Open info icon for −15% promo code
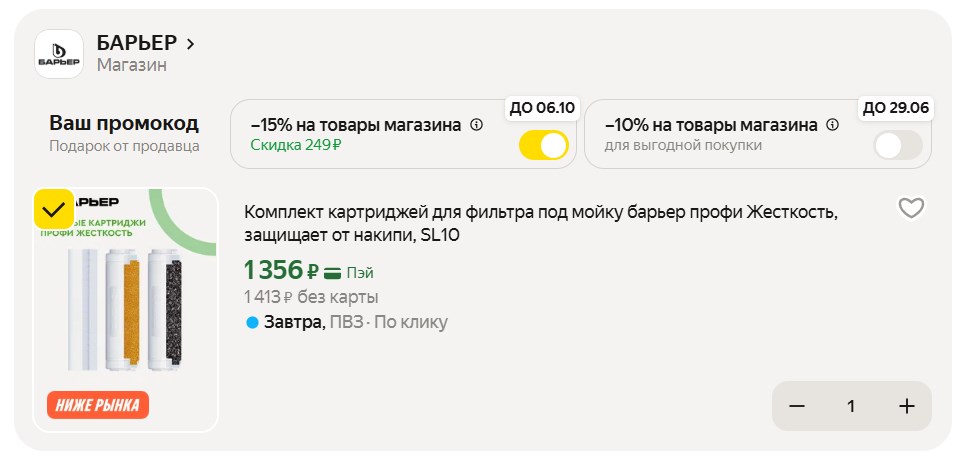This screenshot has height=464, width=966. point(476,126)
